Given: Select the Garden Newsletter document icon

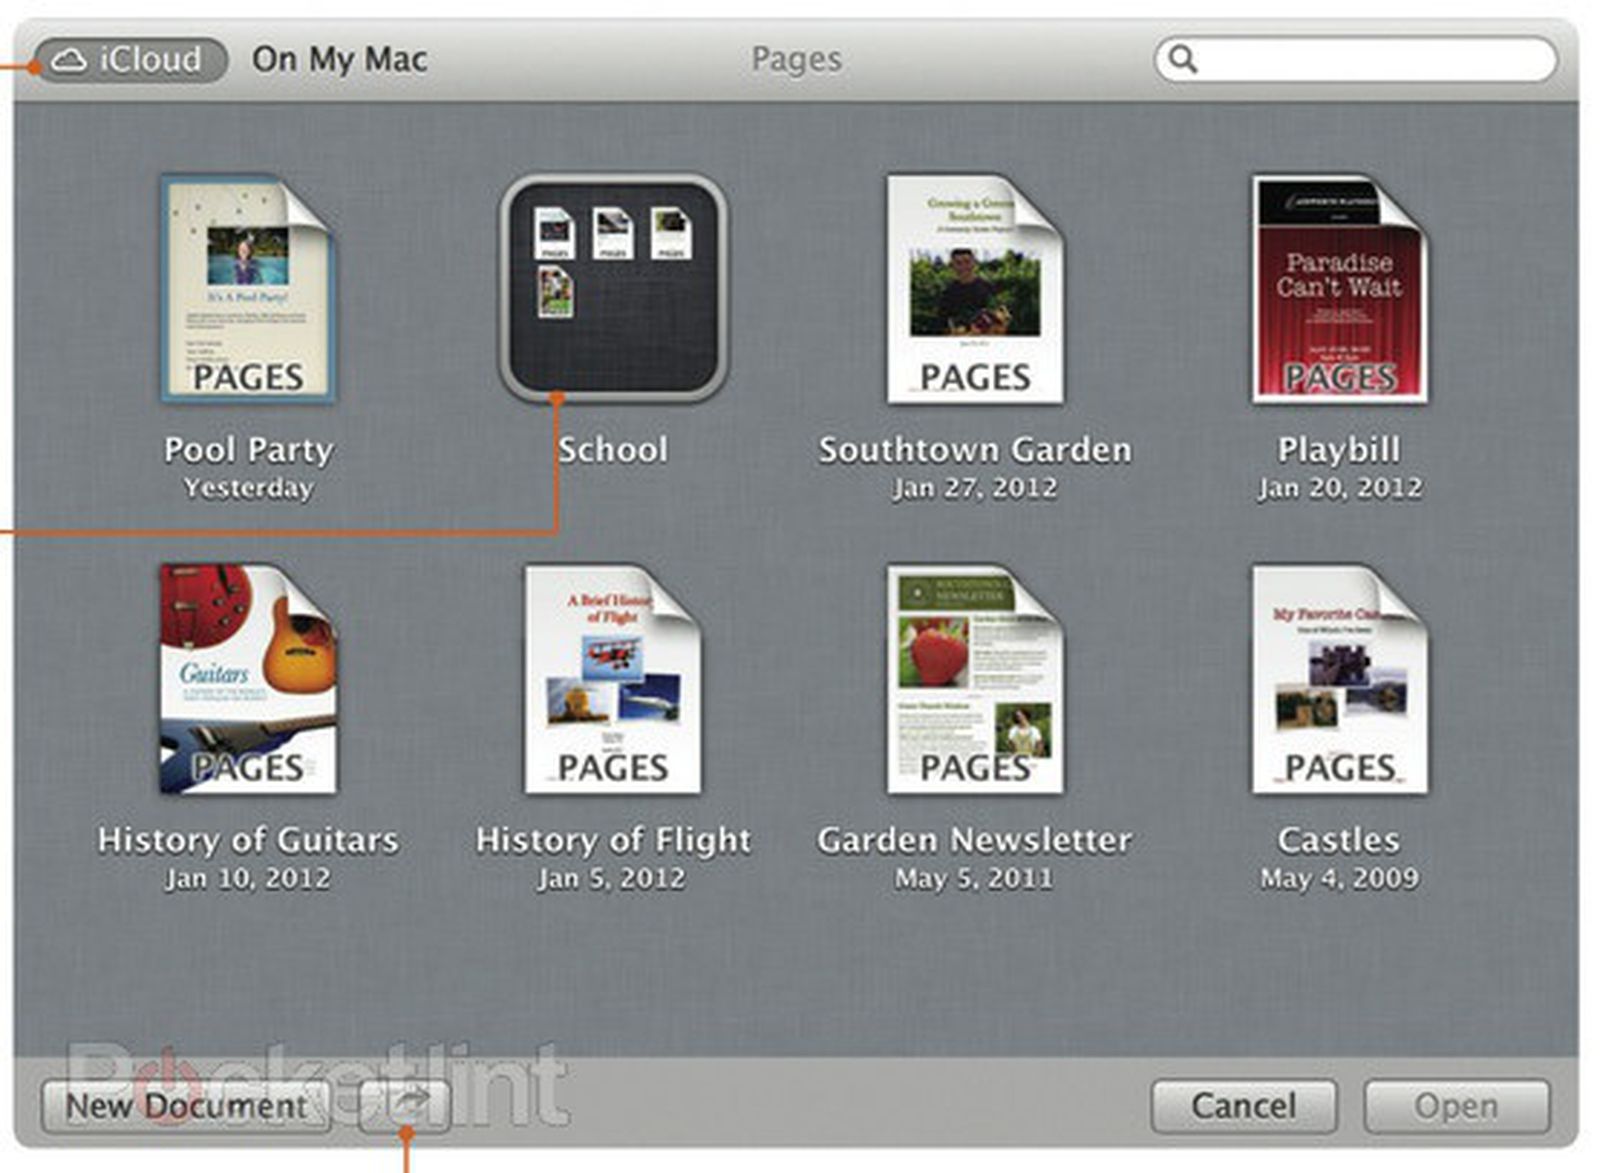Looking at the screenshot, I should [x=974, y=679].
